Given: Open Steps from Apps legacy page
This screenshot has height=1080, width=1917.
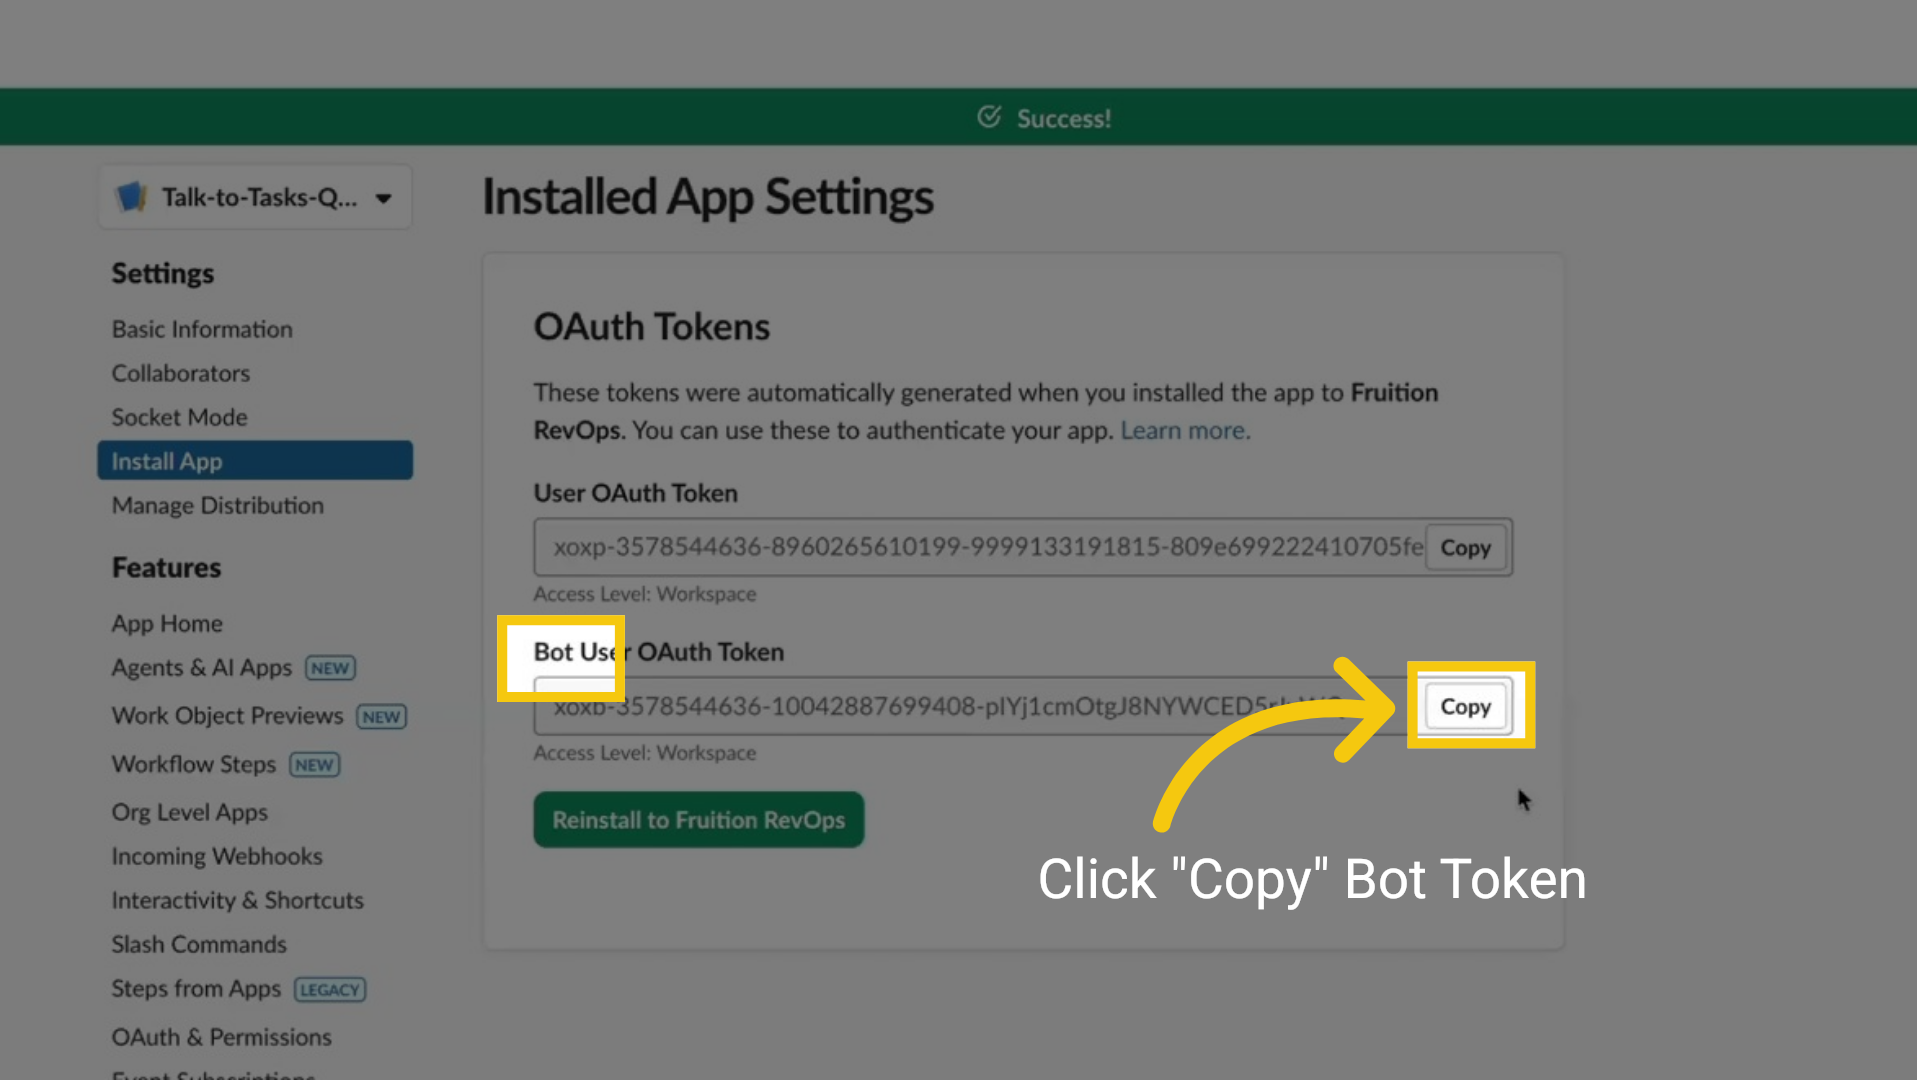Looking at the screenshot, I should pyautogui.click(x=196, y=988).
